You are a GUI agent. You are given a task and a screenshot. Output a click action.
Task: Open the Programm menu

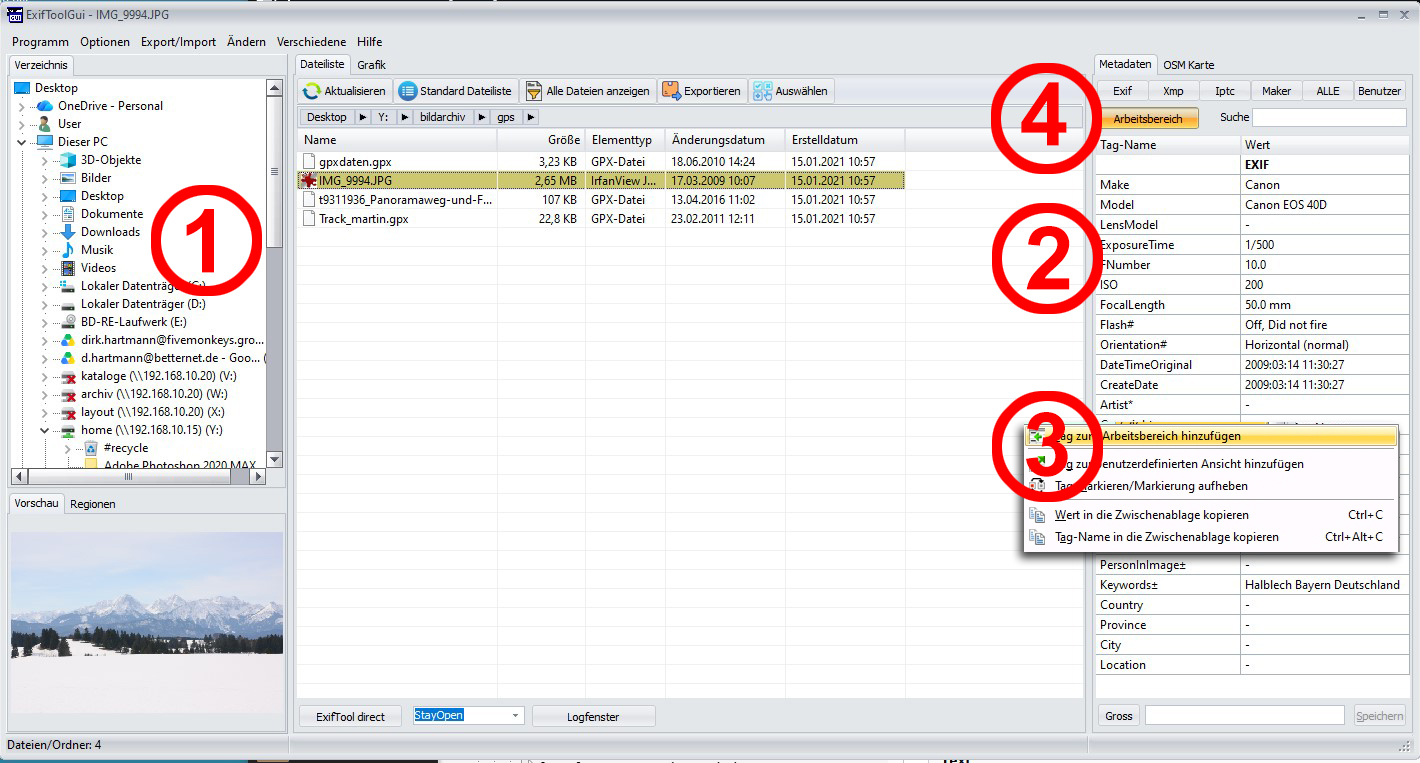pos(40,42)
